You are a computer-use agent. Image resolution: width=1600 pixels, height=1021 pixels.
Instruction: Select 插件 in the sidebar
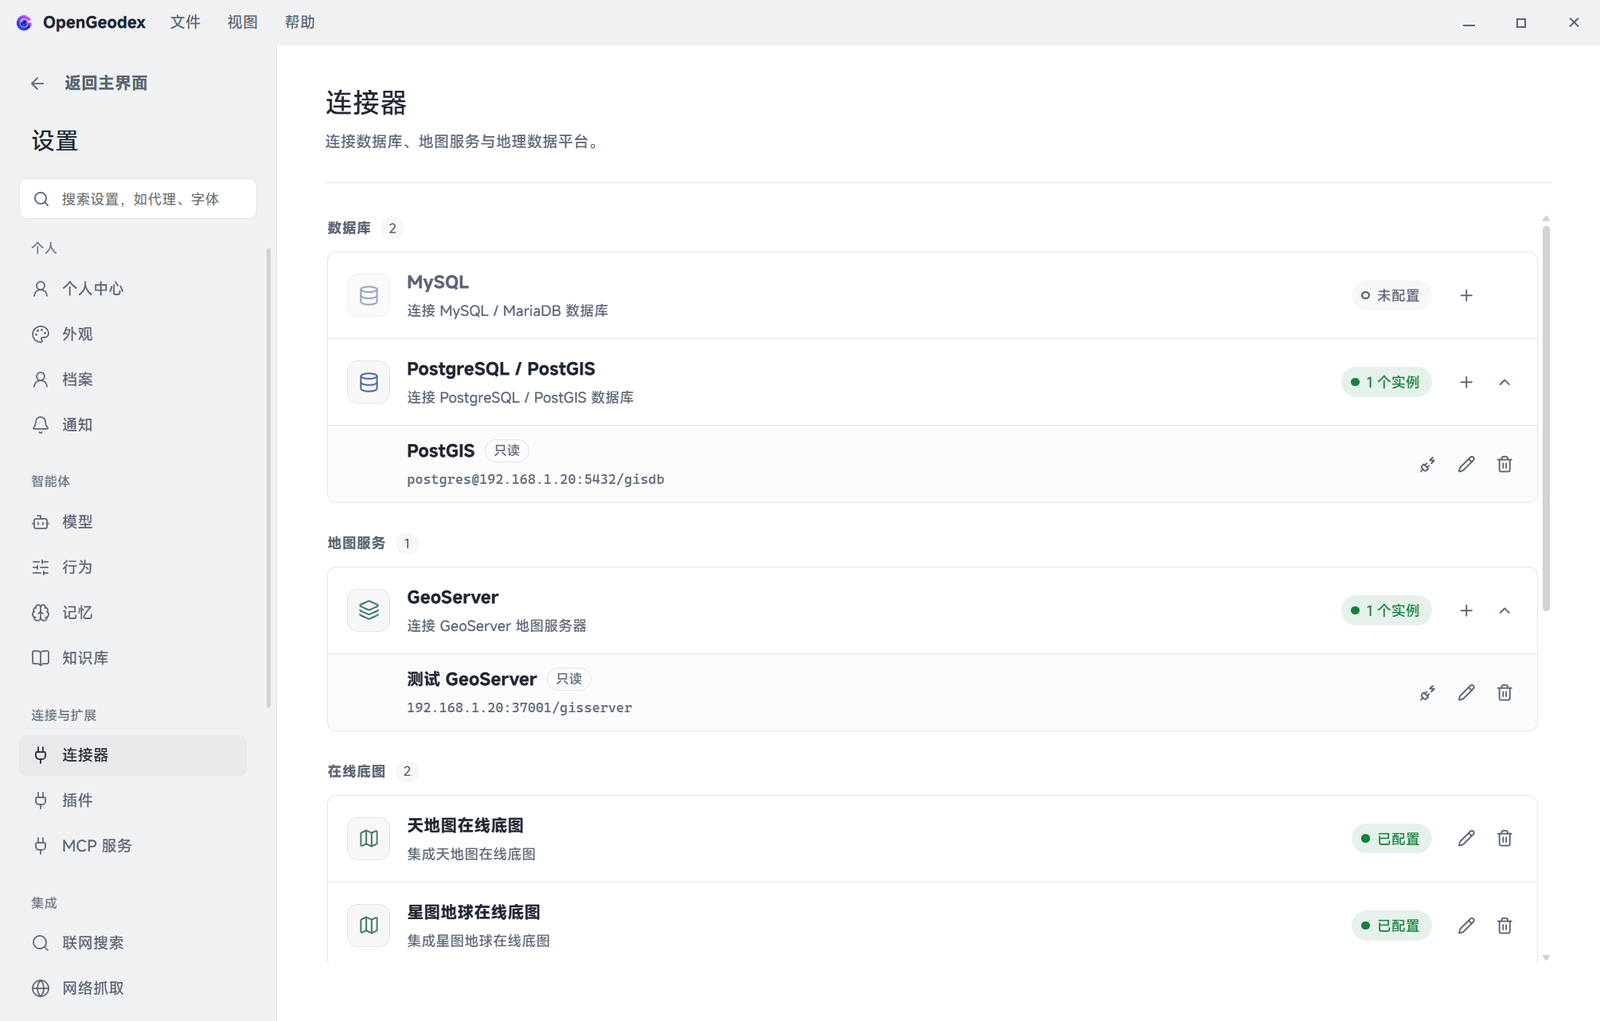[x=133, y=800]
